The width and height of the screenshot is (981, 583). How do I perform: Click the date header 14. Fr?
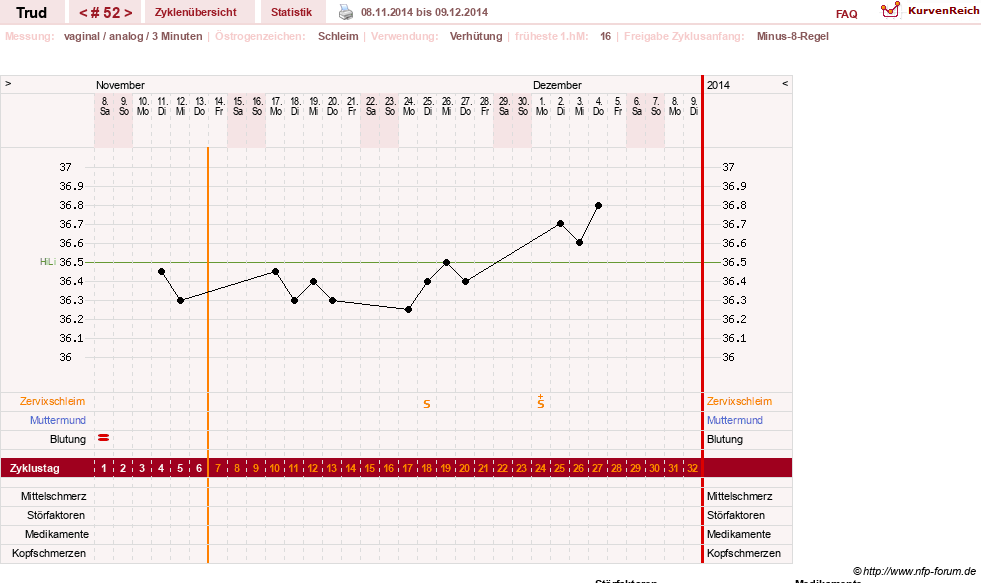pyautogui.click(x=219, y=106)
